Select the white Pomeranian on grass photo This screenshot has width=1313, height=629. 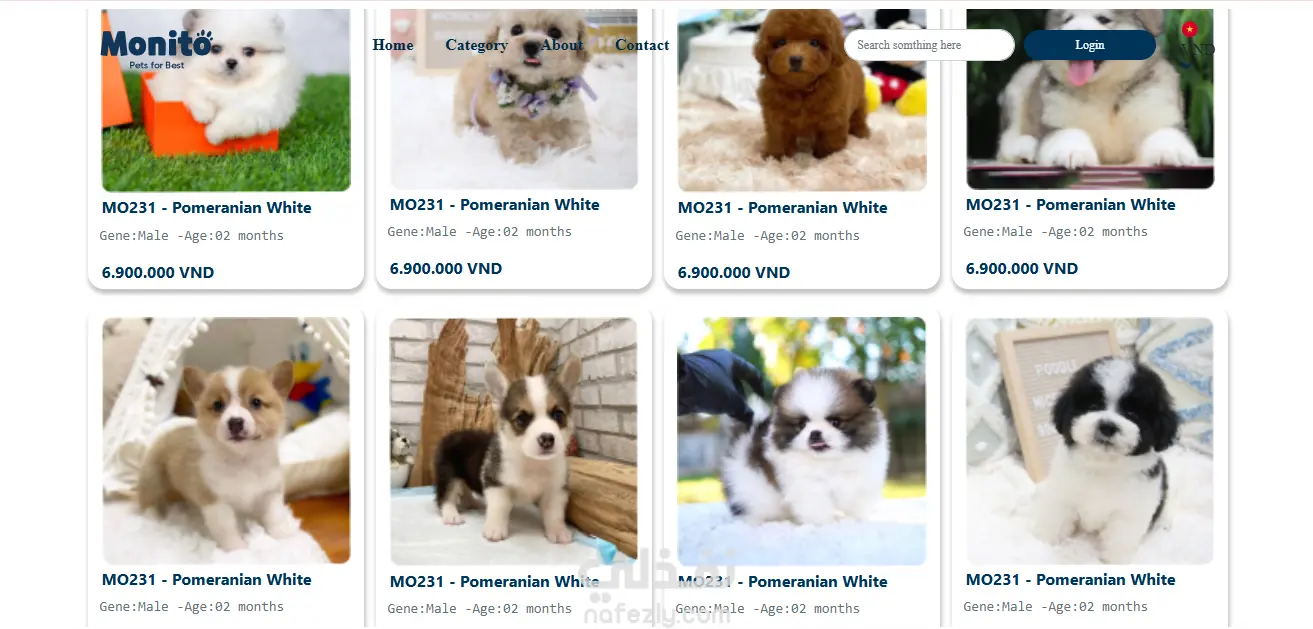pyautogui.click(x=226, y=100)
